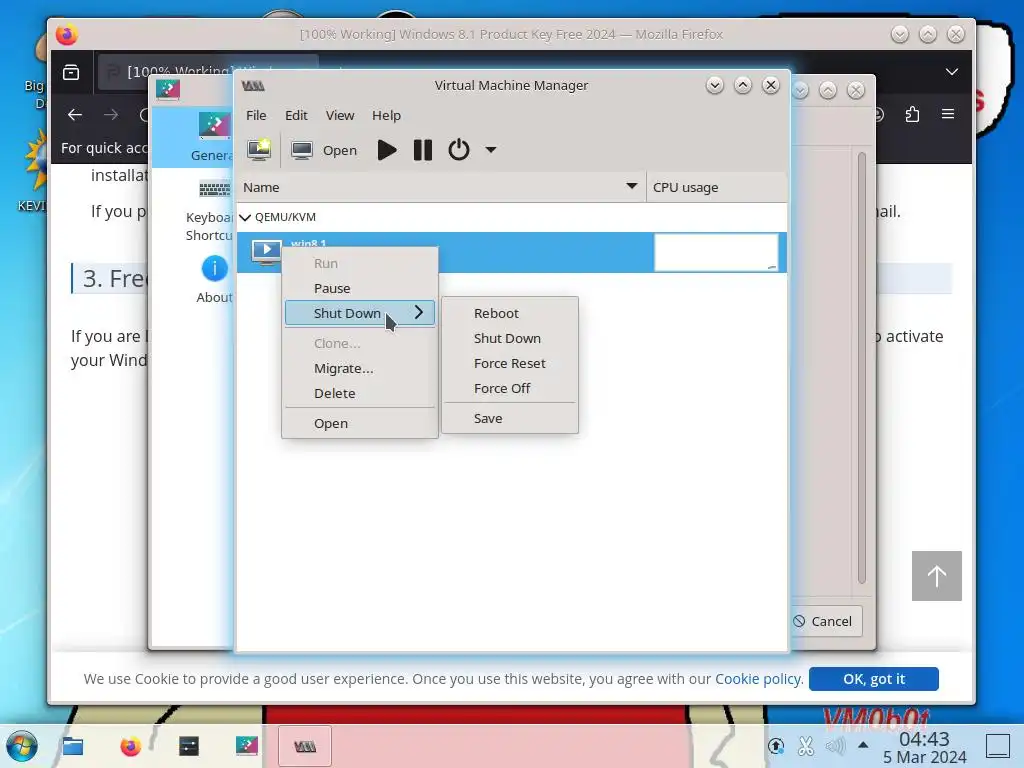Image resolution: width=1024 pixels, height=768 pixels.
Task: Click the system settings taskbar icon
Action: [x=247, y=745]
